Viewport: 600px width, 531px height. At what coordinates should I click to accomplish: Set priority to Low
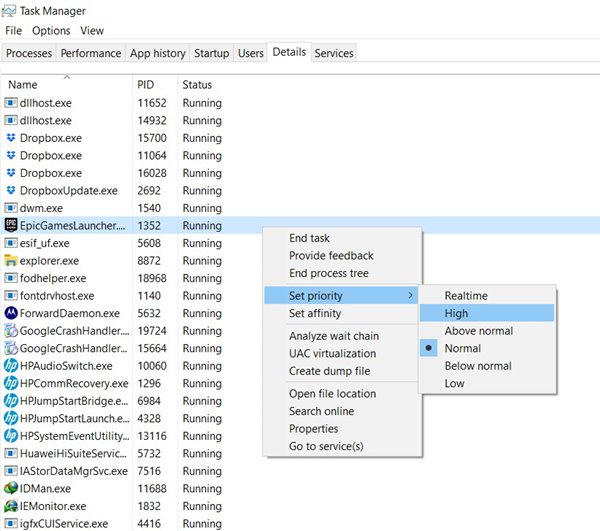pyautogui.click(x=487, y=383)
